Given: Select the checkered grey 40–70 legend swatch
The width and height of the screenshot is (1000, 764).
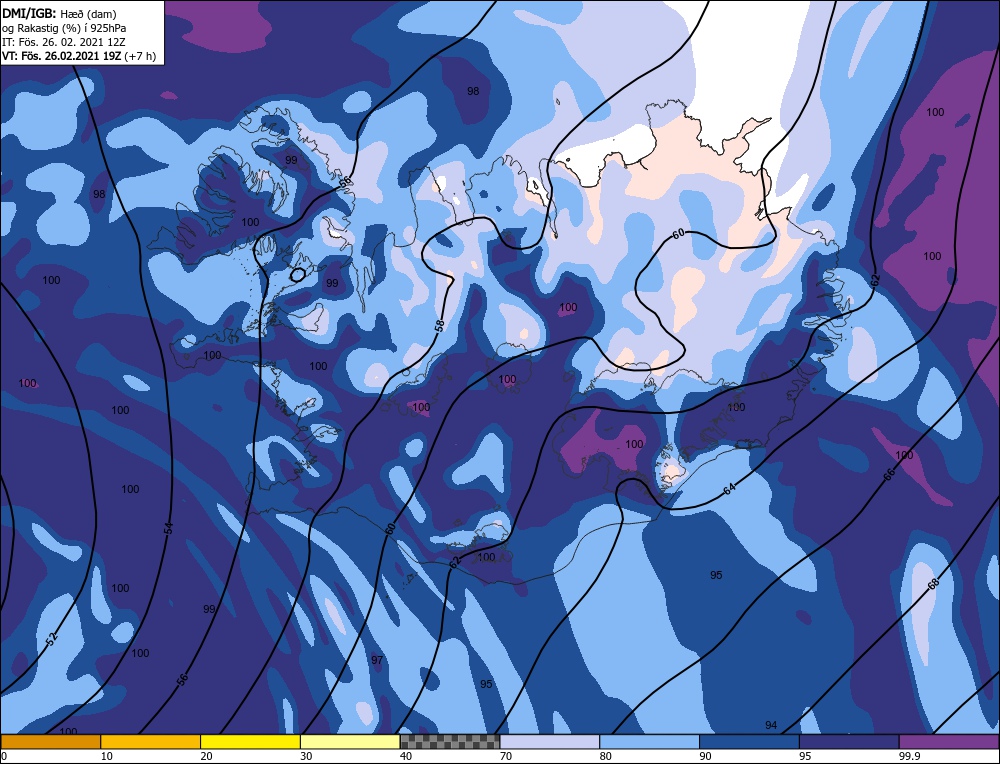Looking at the screenshot, I should pos(450,742).
